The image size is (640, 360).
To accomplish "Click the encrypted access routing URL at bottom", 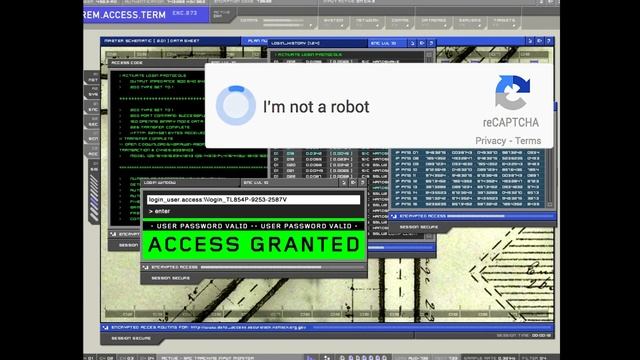I will [248, 327].
